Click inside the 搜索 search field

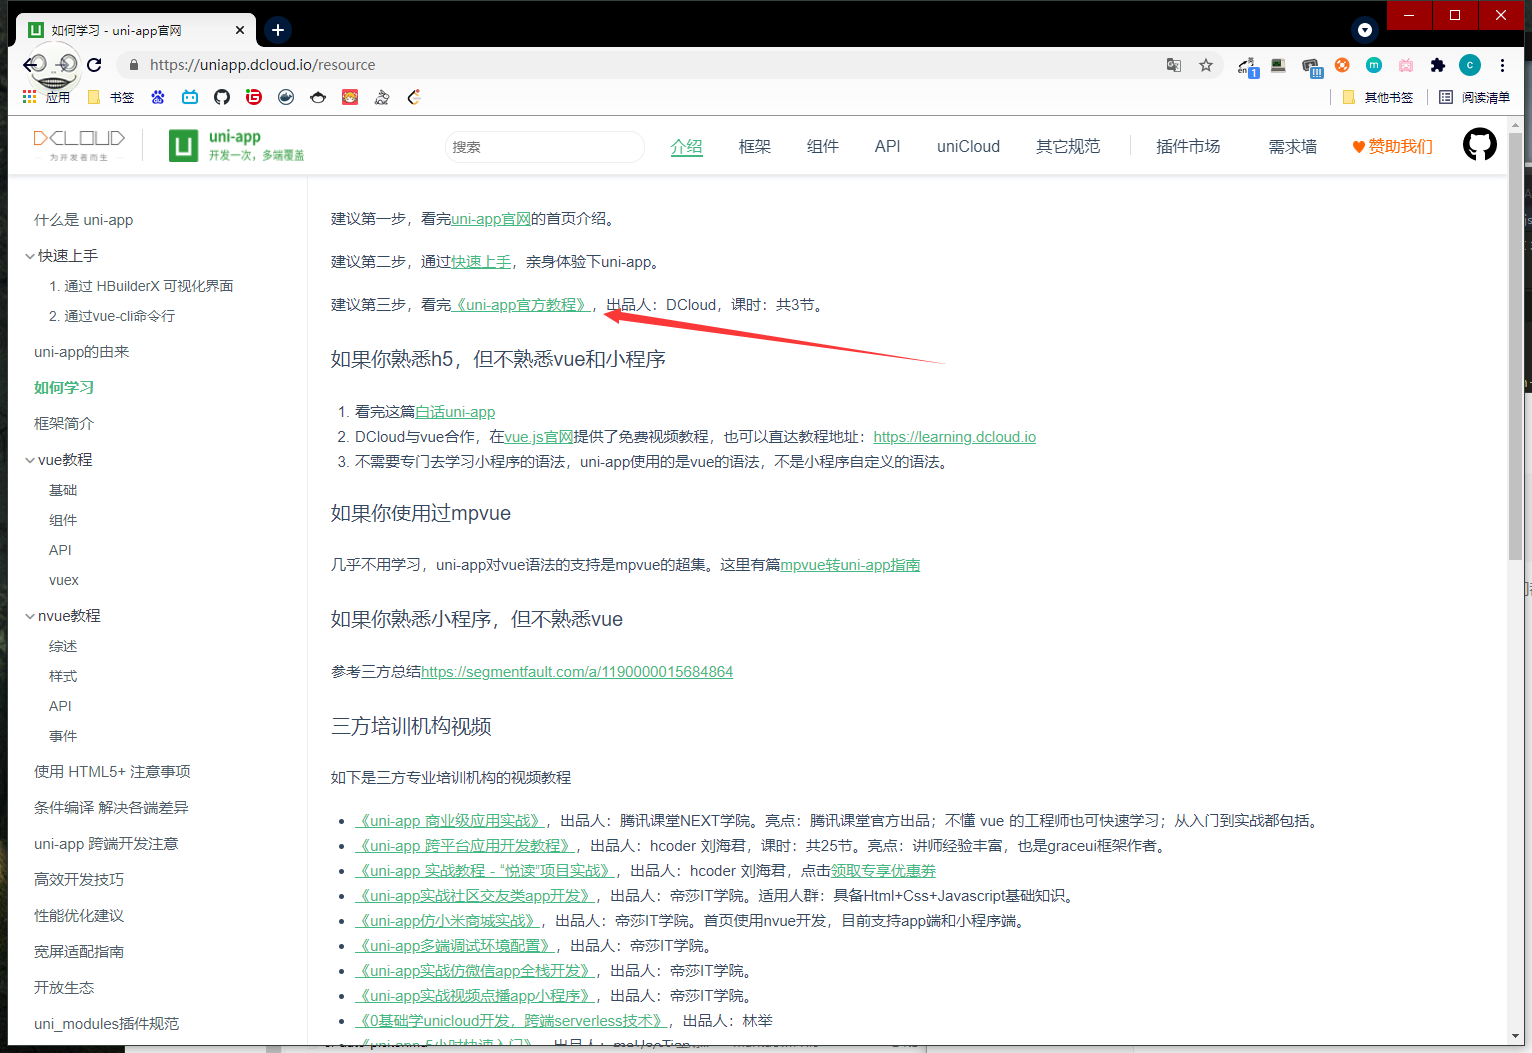pyautogui.click(x=544, y=146)
